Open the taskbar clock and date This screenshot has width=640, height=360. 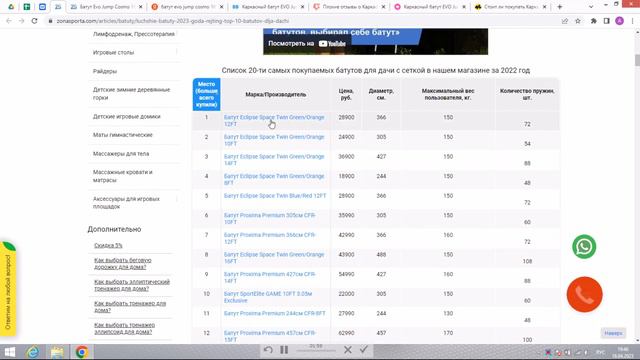(x=623, y=352)
